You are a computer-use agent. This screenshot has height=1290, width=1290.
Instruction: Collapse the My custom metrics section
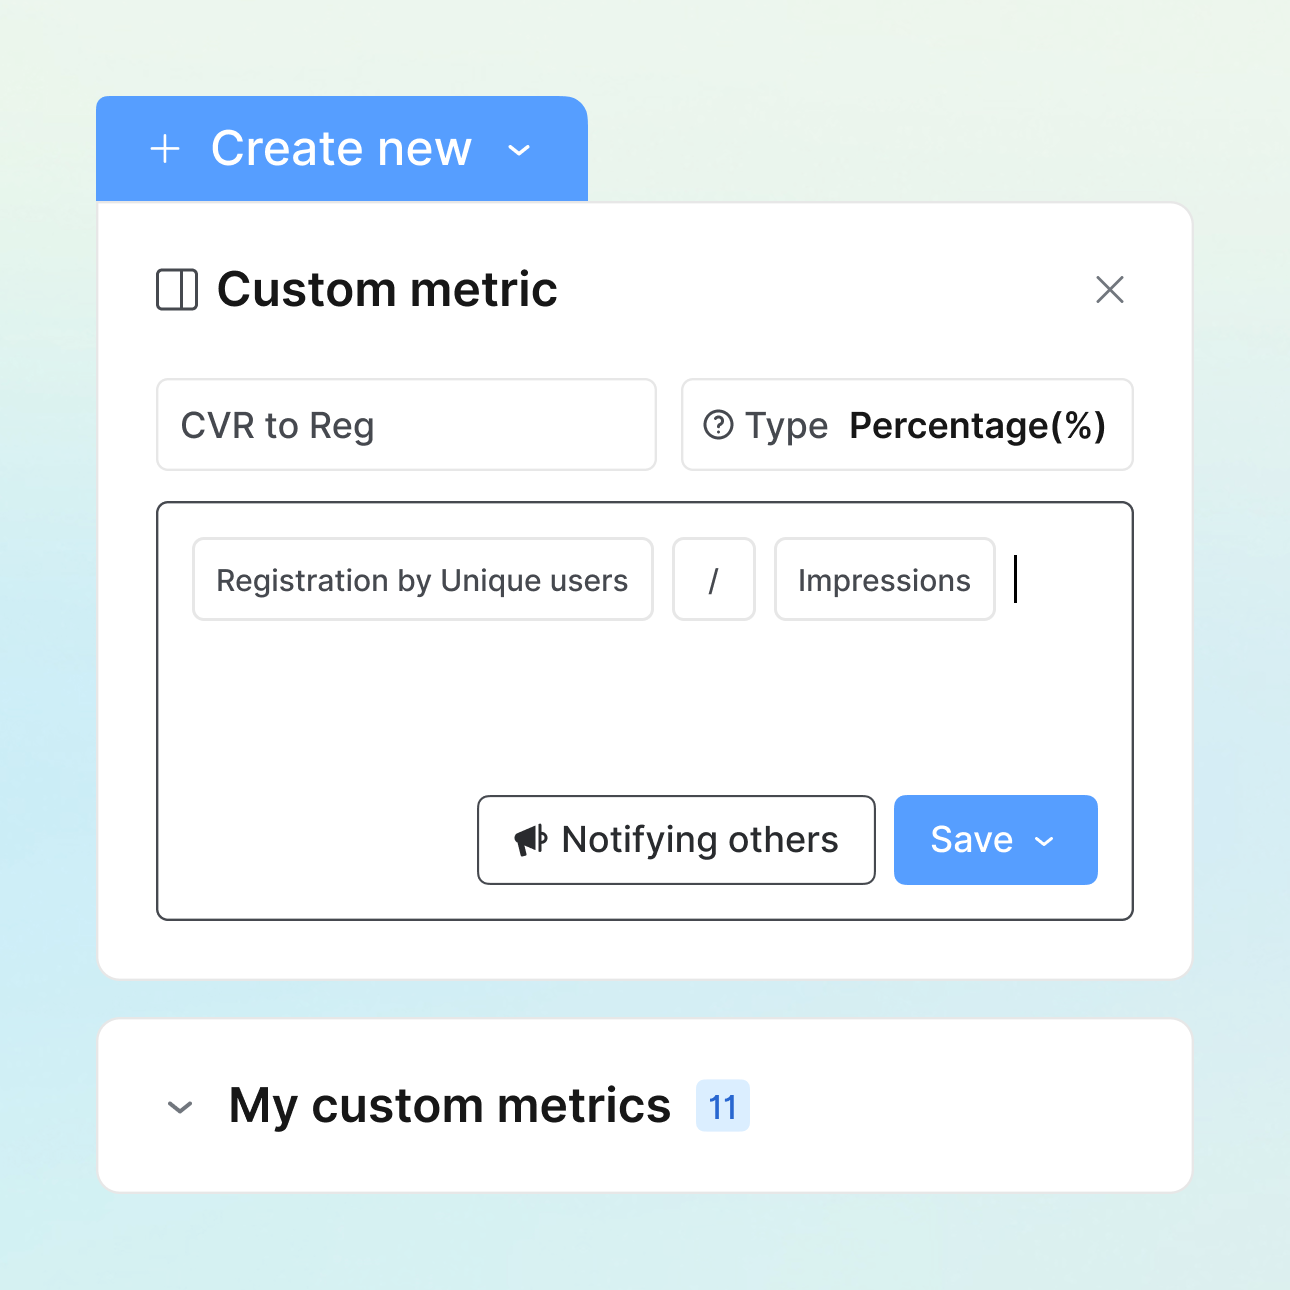180,1106
